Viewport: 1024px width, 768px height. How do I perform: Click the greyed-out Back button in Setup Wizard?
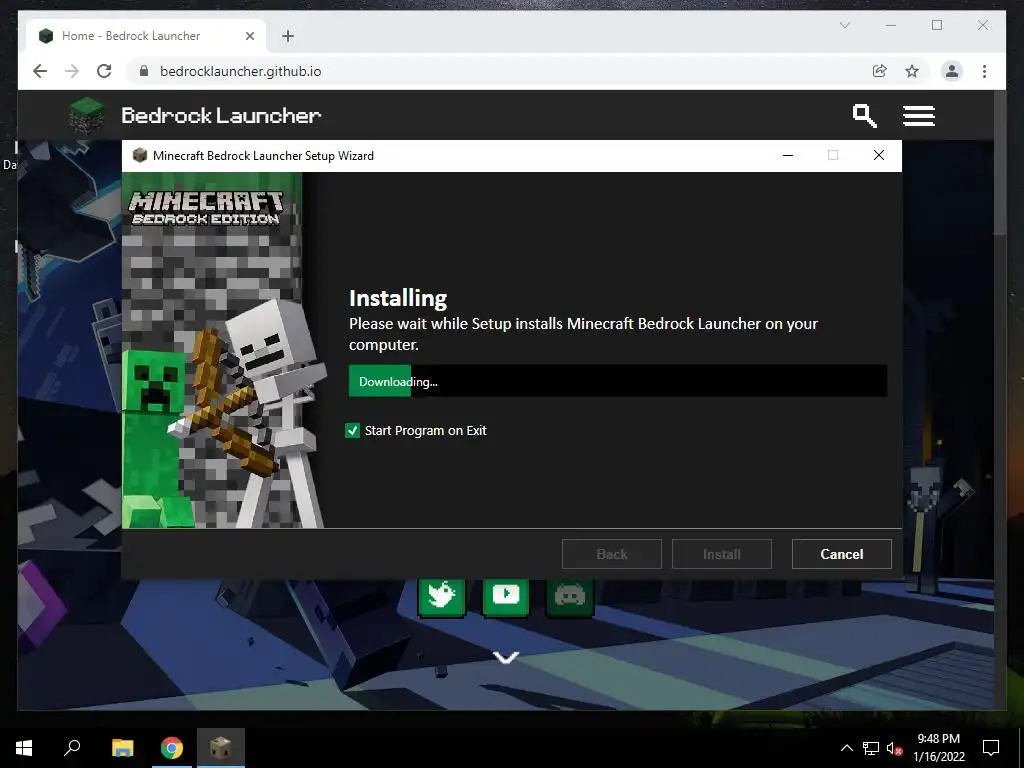click(611, 554)
